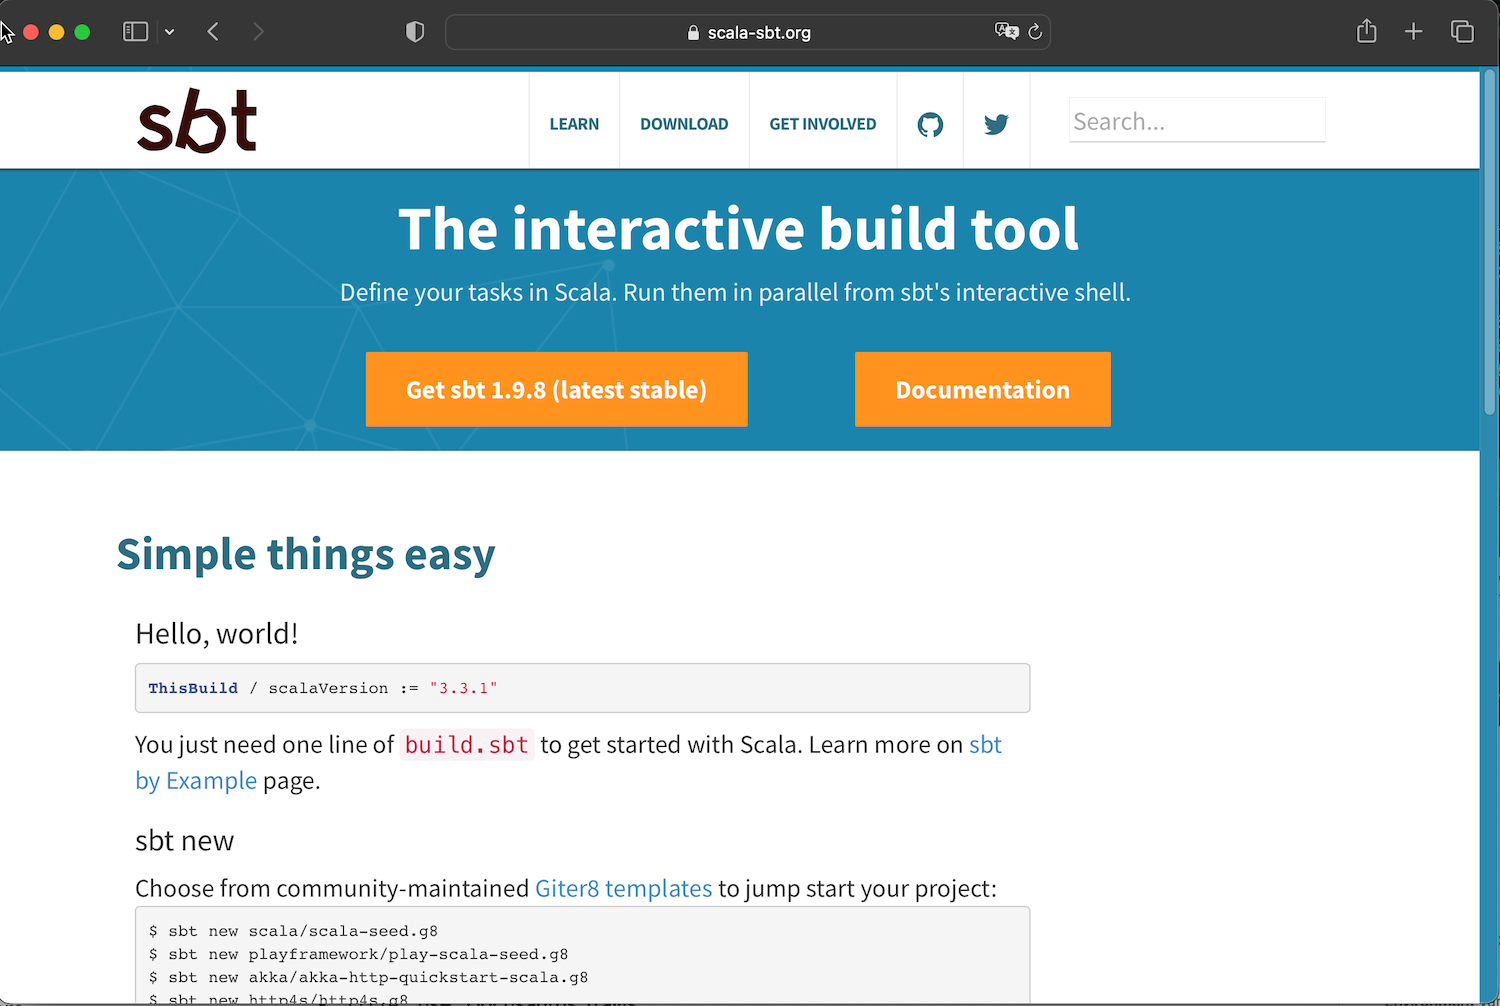
Task: Click the "Simple things easy" heading
Action: tap(306, 555)
